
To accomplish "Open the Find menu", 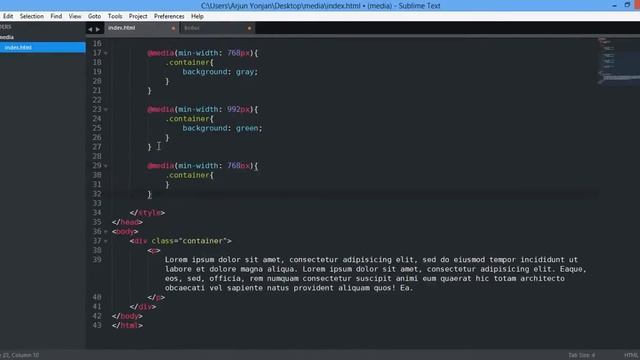I will [x=56, y=16].
